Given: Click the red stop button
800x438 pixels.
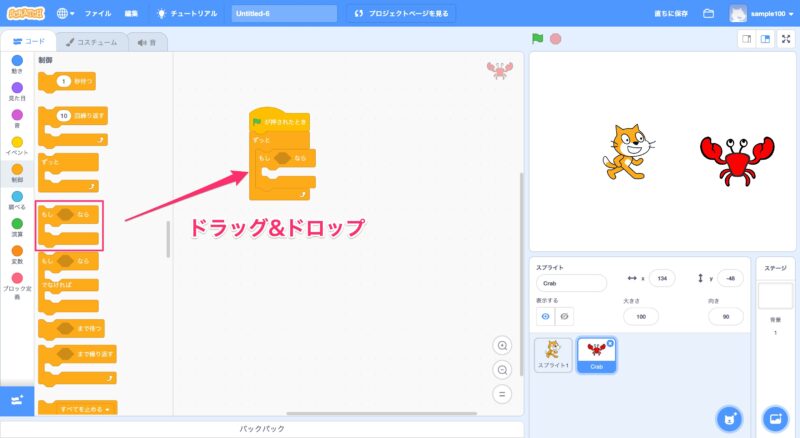Looking at the screenshot, I should 555,39.
